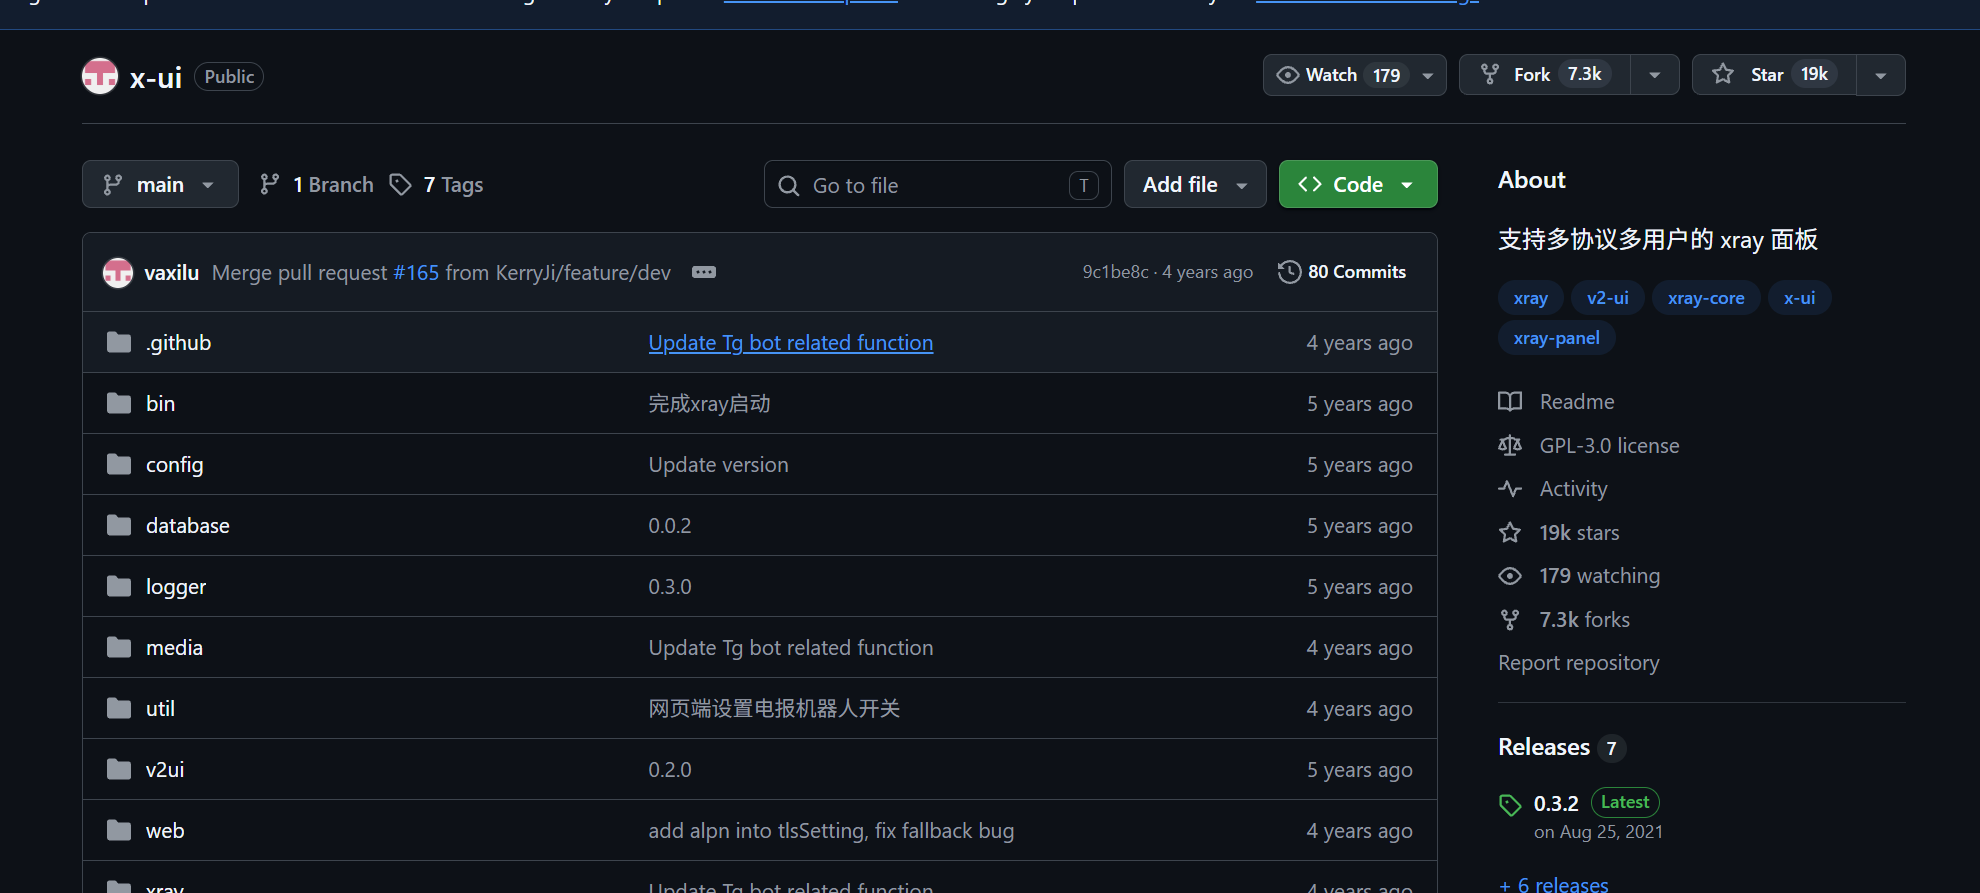Click the 9c1be8c commit hash

point(1116,272)
